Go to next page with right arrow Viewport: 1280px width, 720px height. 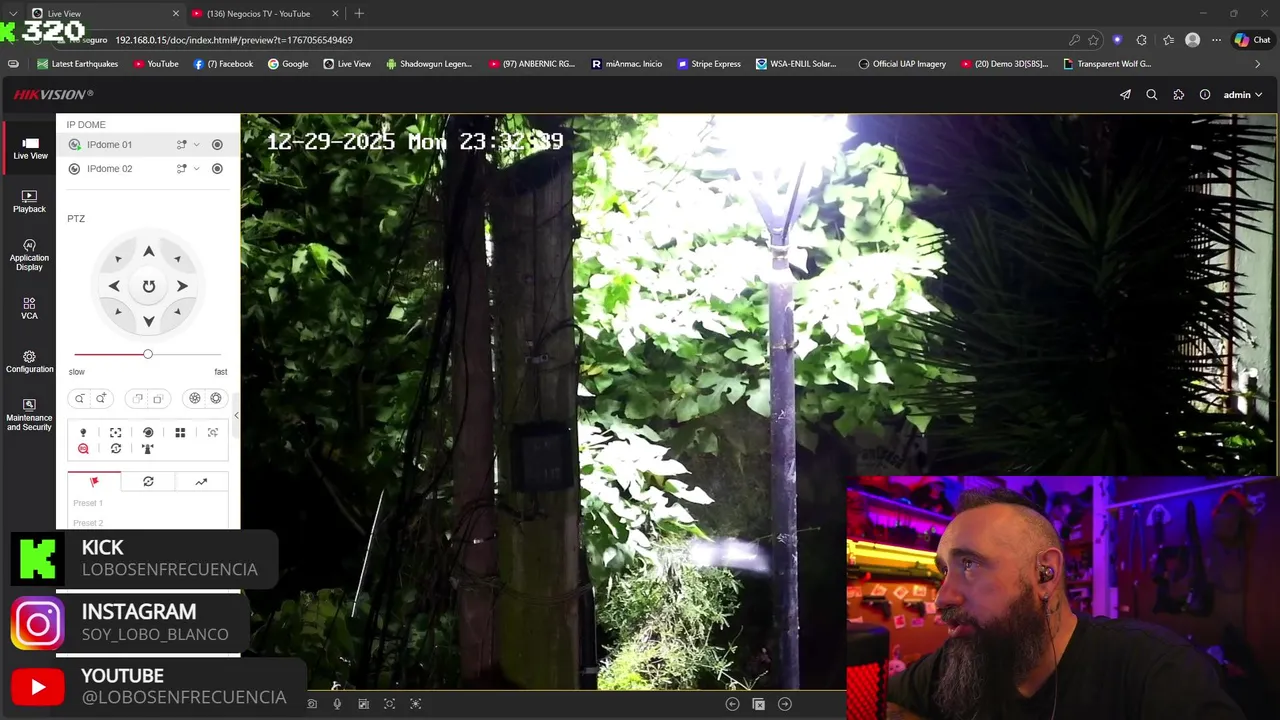click(x=785, y=704)
